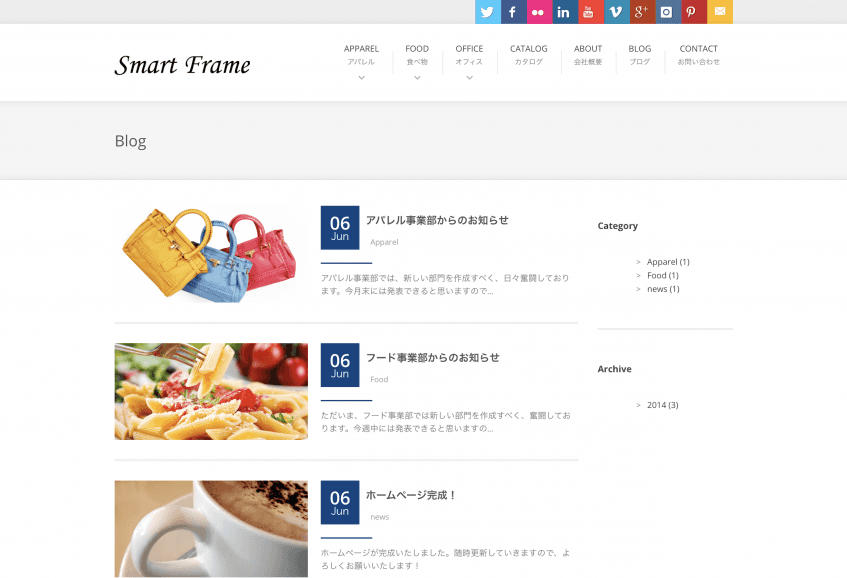Open the OFFICE navigation menu
The image size is (847, 578).
[x=469, y=55]
